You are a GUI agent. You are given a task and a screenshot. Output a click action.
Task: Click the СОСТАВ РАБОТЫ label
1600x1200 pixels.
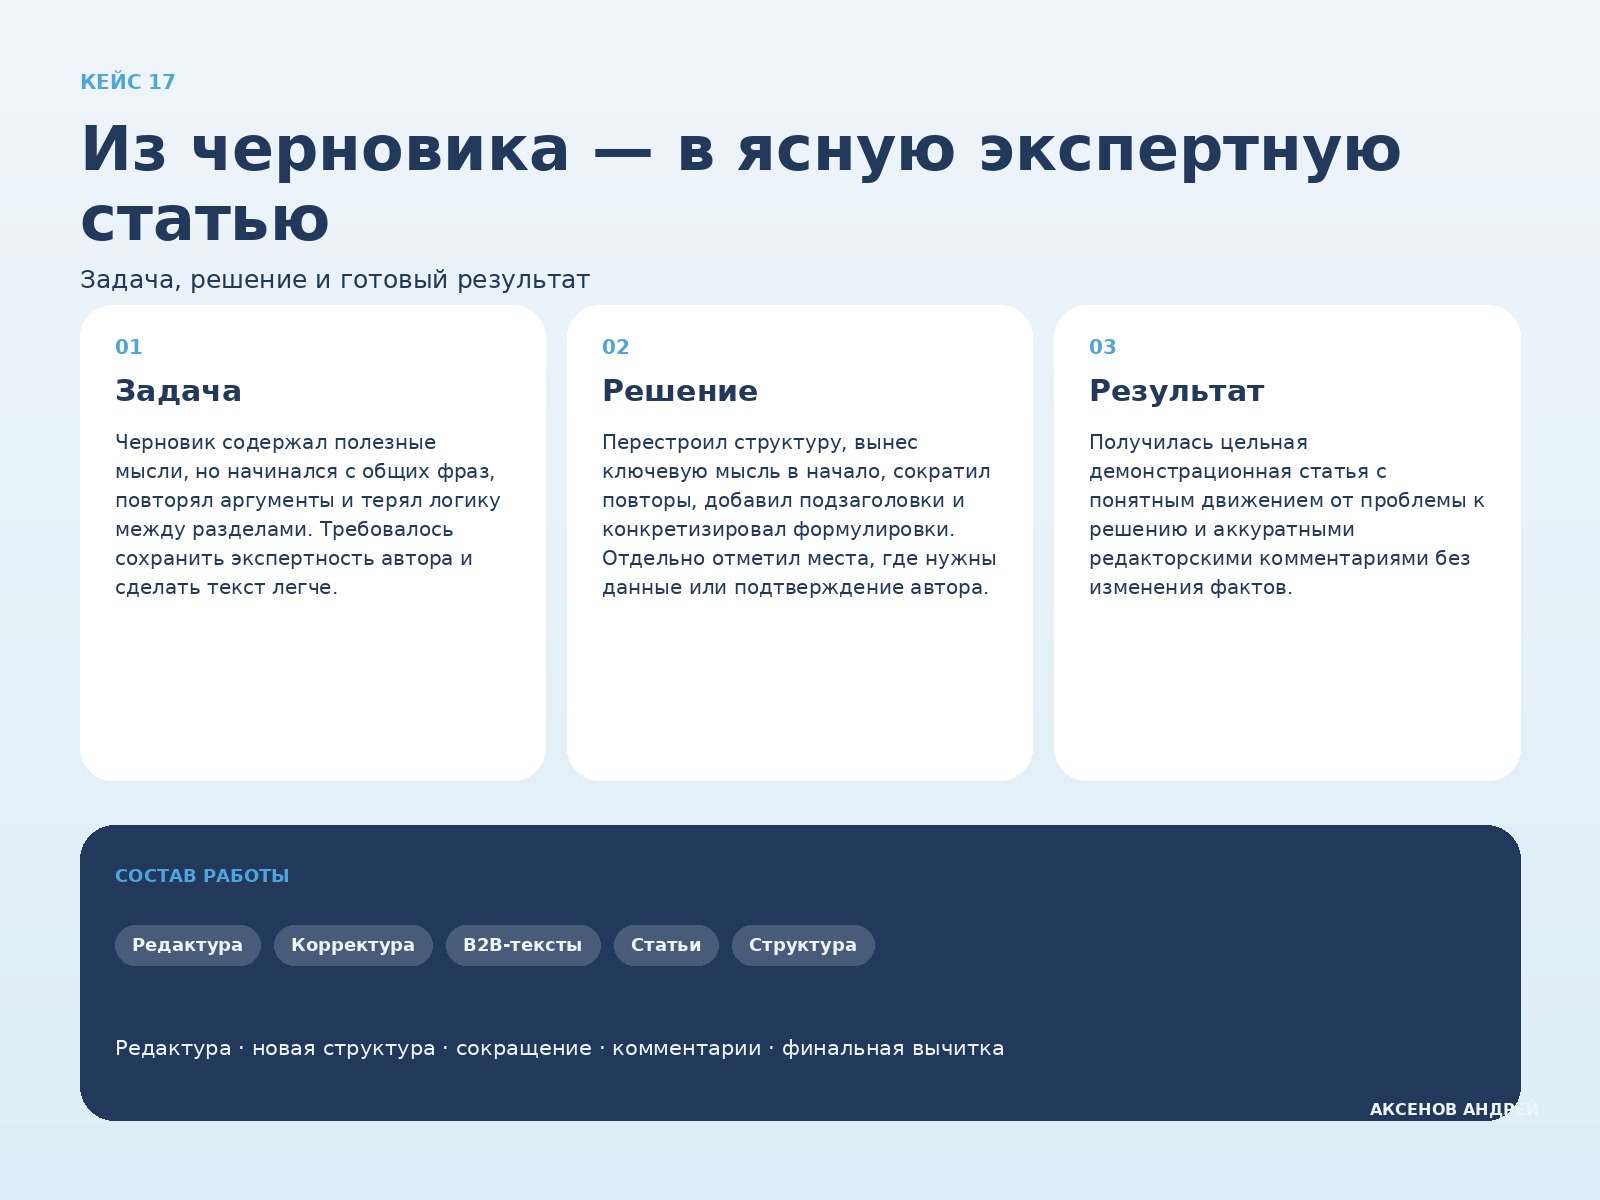click(202, 876)
